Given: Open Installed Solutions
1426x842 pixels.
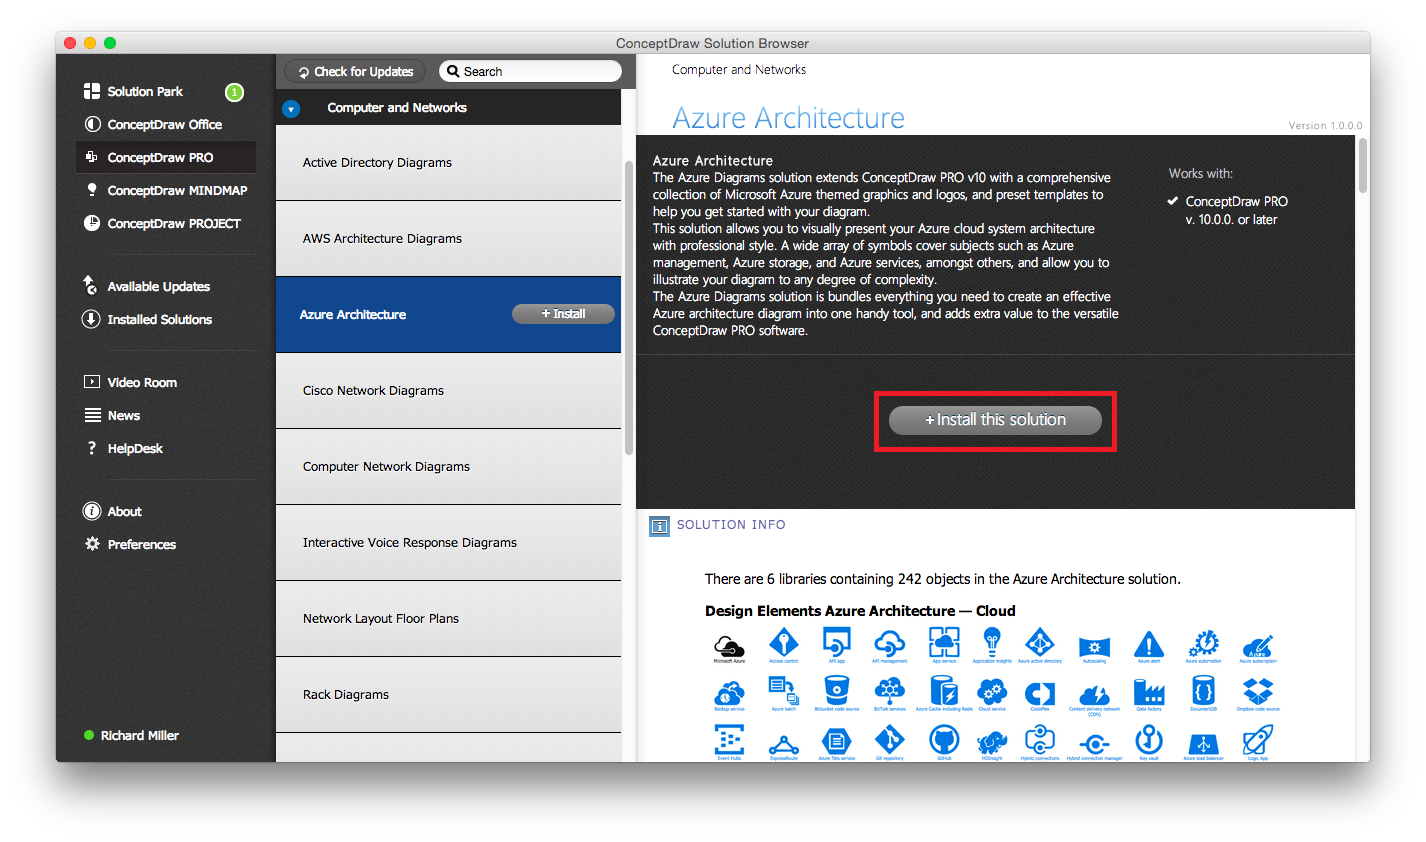Looking at the screenshot, I should (148, 319).
